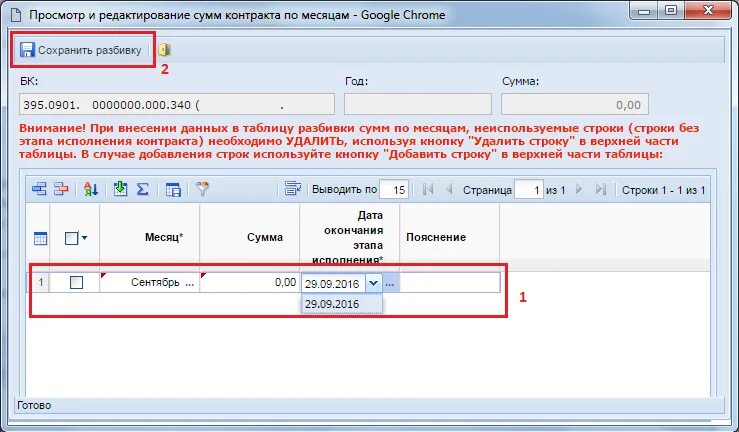Click row number 1 cell

[x=41, y=282]
